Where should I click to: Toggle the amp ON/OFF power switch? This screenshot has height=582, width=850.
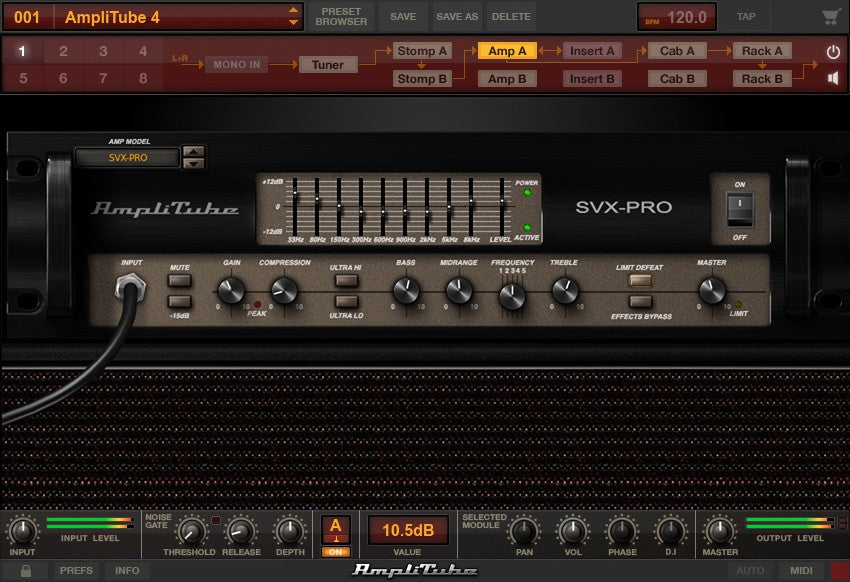(739, 209)
